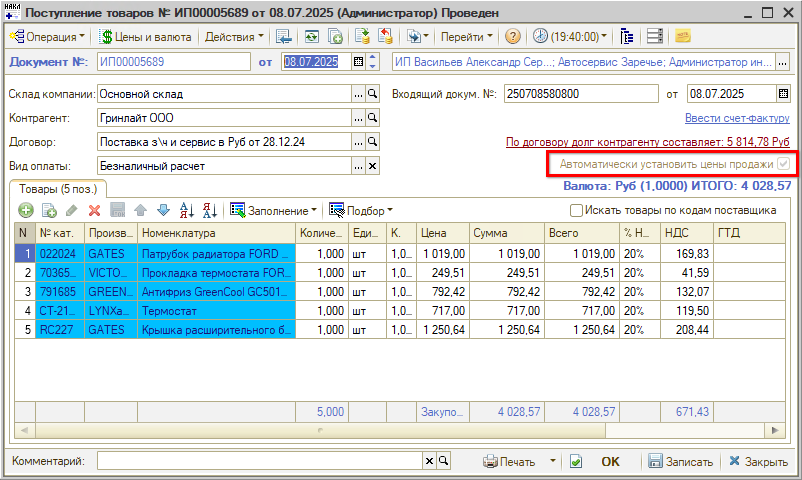Enable Искать товары по кодам поставщика
The height and width of the screenshot is (480, 802).
(x=576, y=210)
